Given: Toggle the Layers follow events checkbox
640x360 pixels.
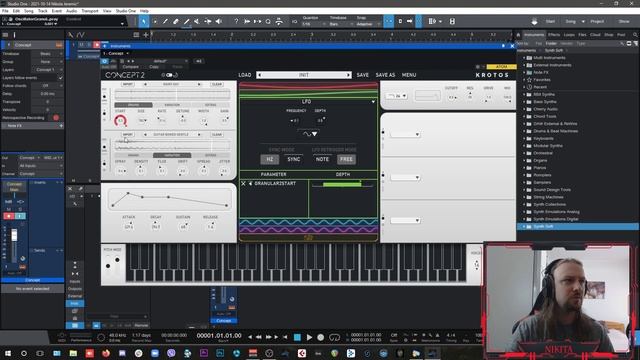Looking at the screenshot, I should coord(60,78).
